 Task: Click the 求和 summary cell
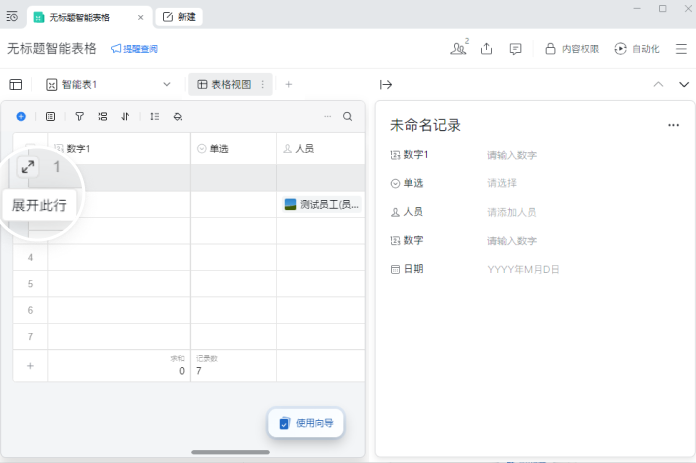(119, 366)
